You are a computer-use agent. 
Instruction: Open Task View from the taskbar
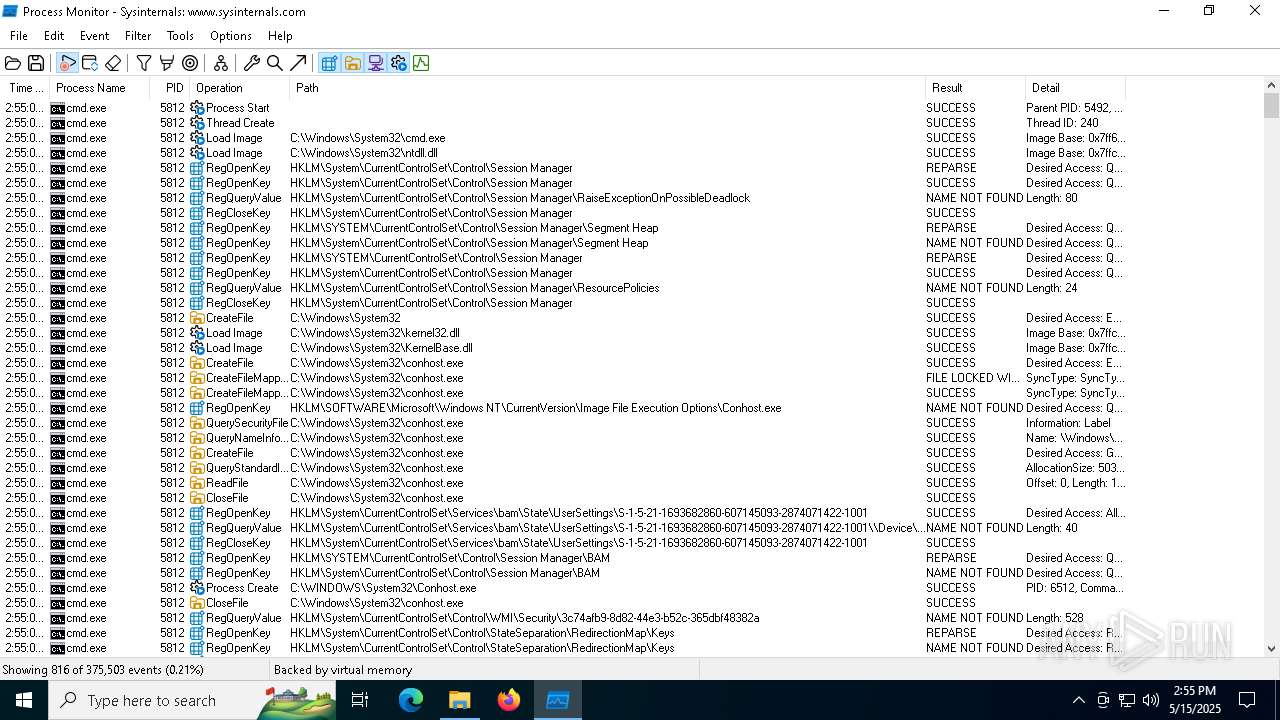click(360, 700)
